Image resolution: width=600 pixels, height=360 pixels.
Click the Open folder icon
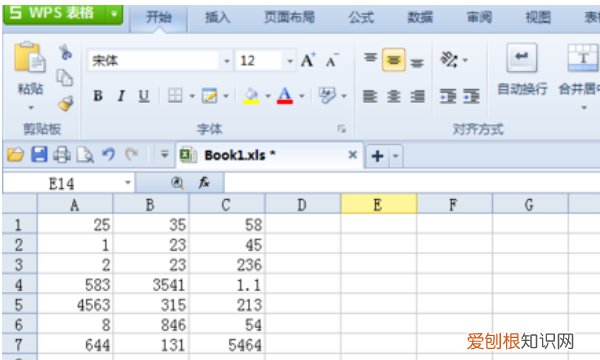tap(16, 155)
